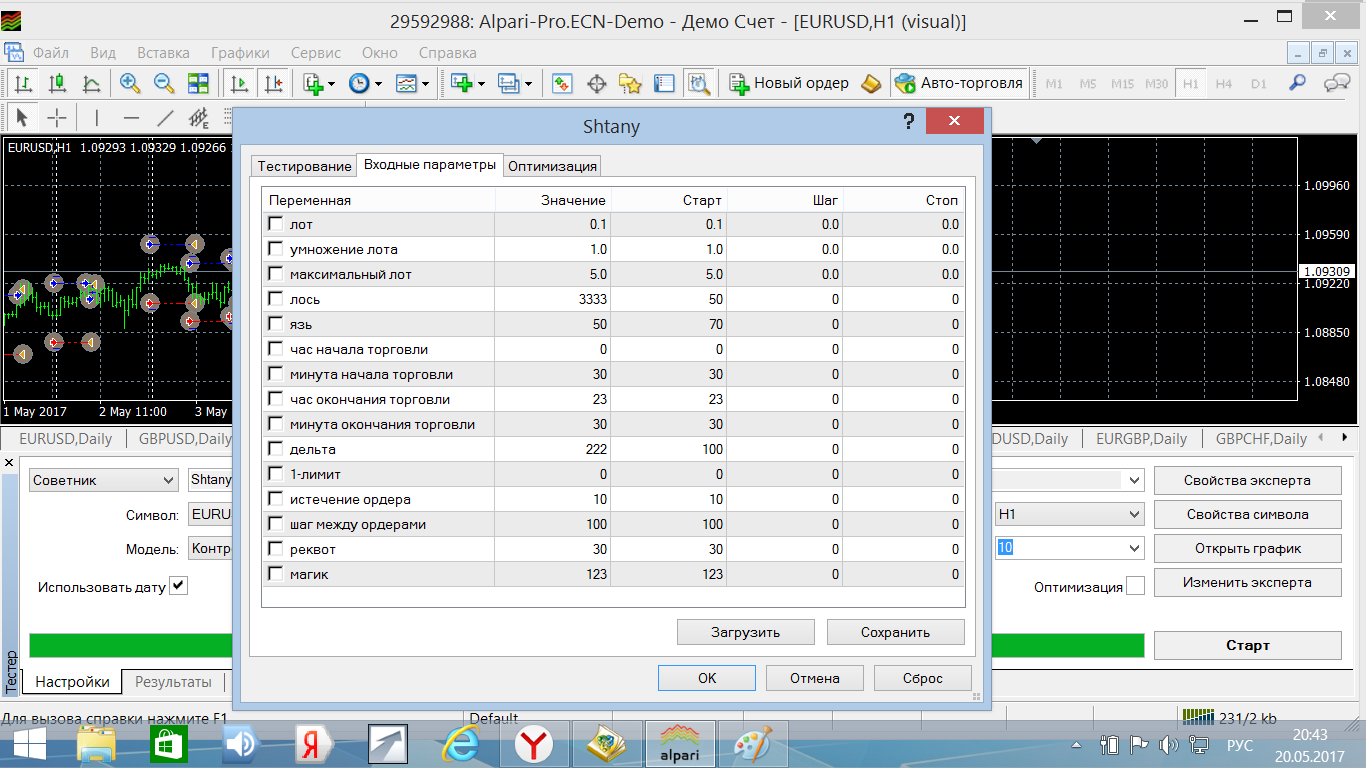Viewport: 1366px width, 768px height.
Task: Toggle the 'лось' parameter checkbox
Action: (276, 299)
